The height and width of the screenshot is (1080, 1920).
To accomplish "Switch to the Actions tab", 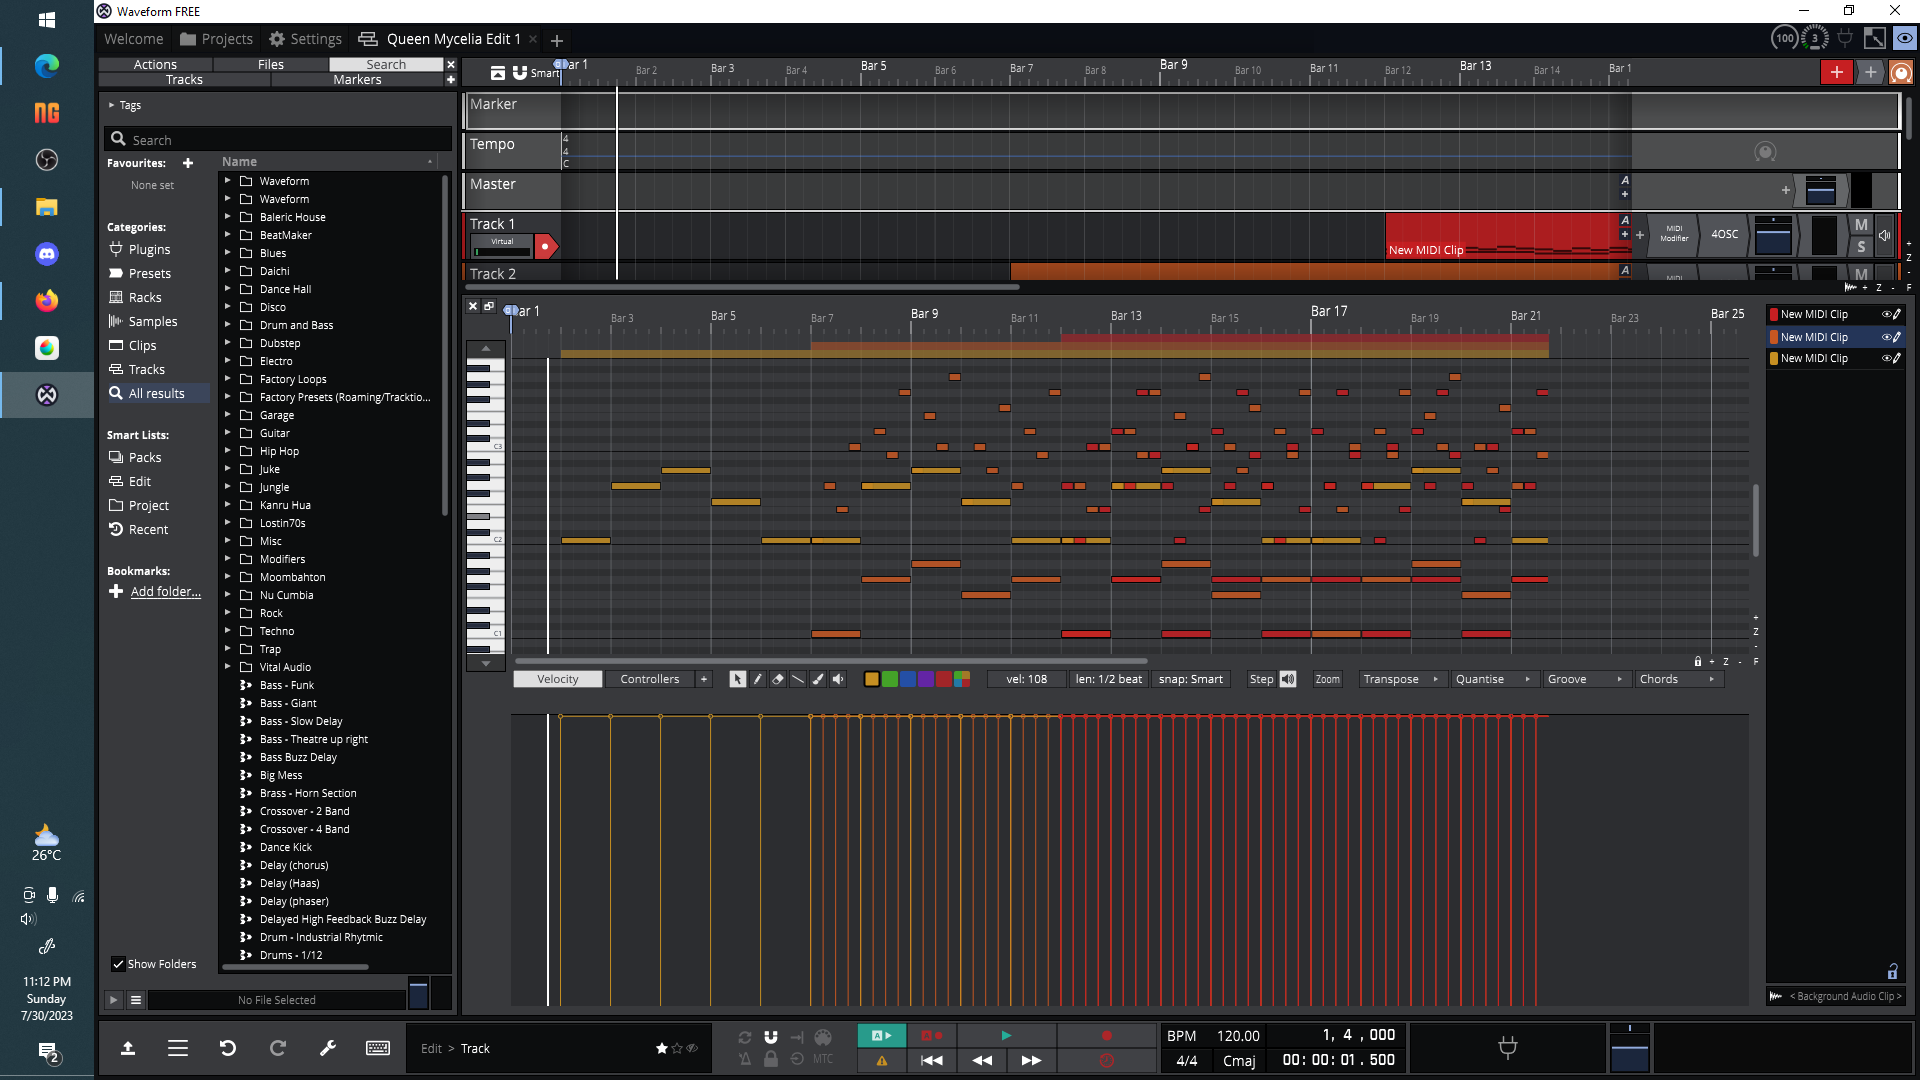I will coord(155,65).
